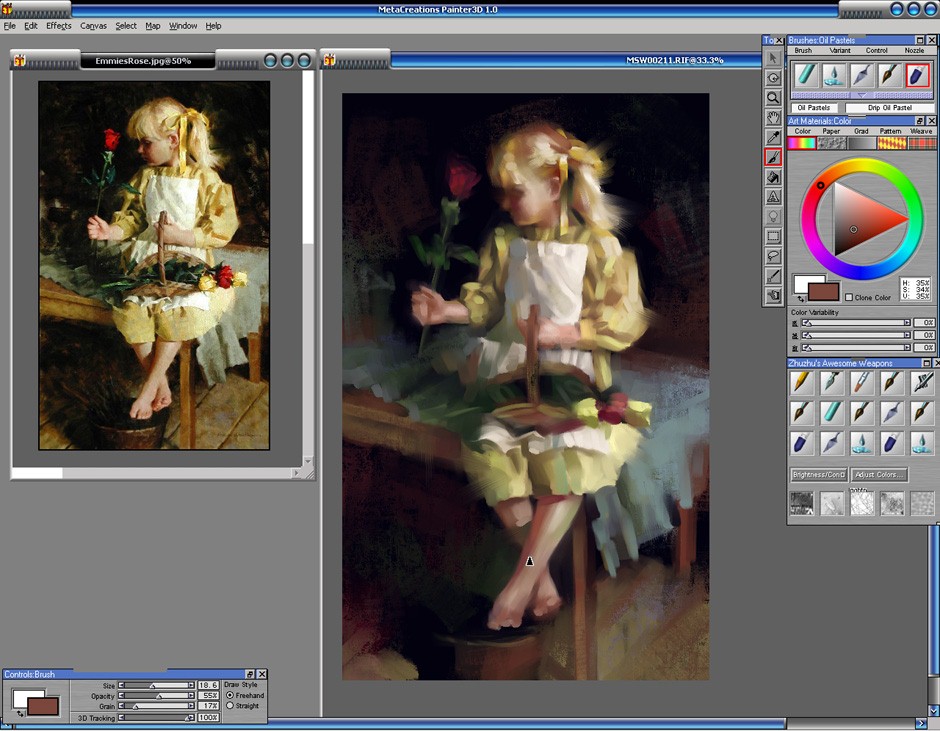Open the Nozzle menu in Brushes palette
This screenshot has height=731, width=940.
[x=914, y=50]
